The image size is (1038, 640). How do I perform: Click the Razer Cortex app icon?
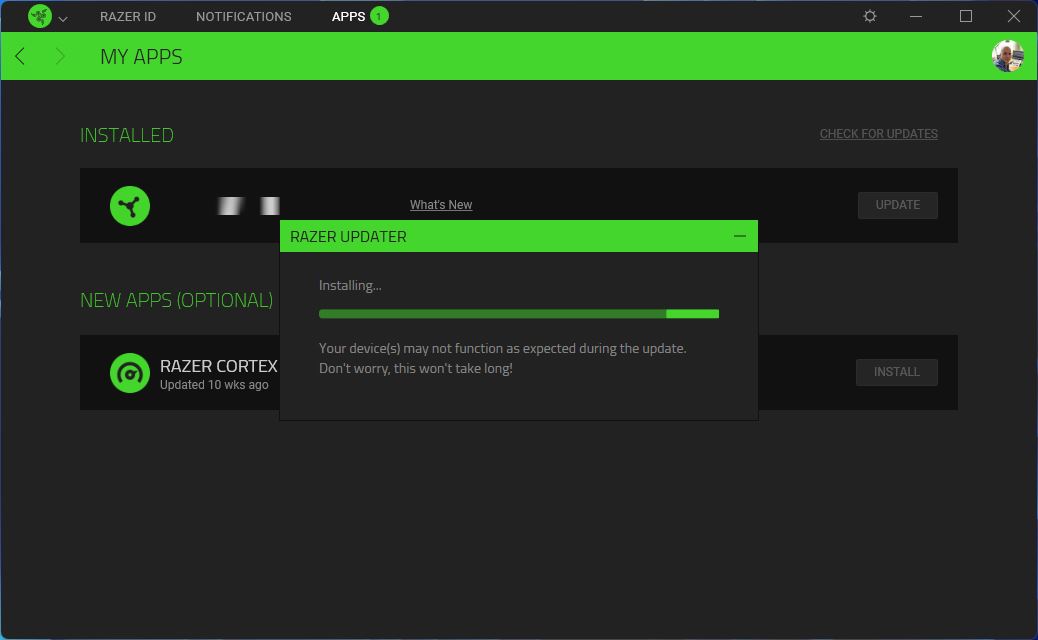pyautogui.click(x=130, y=373)
